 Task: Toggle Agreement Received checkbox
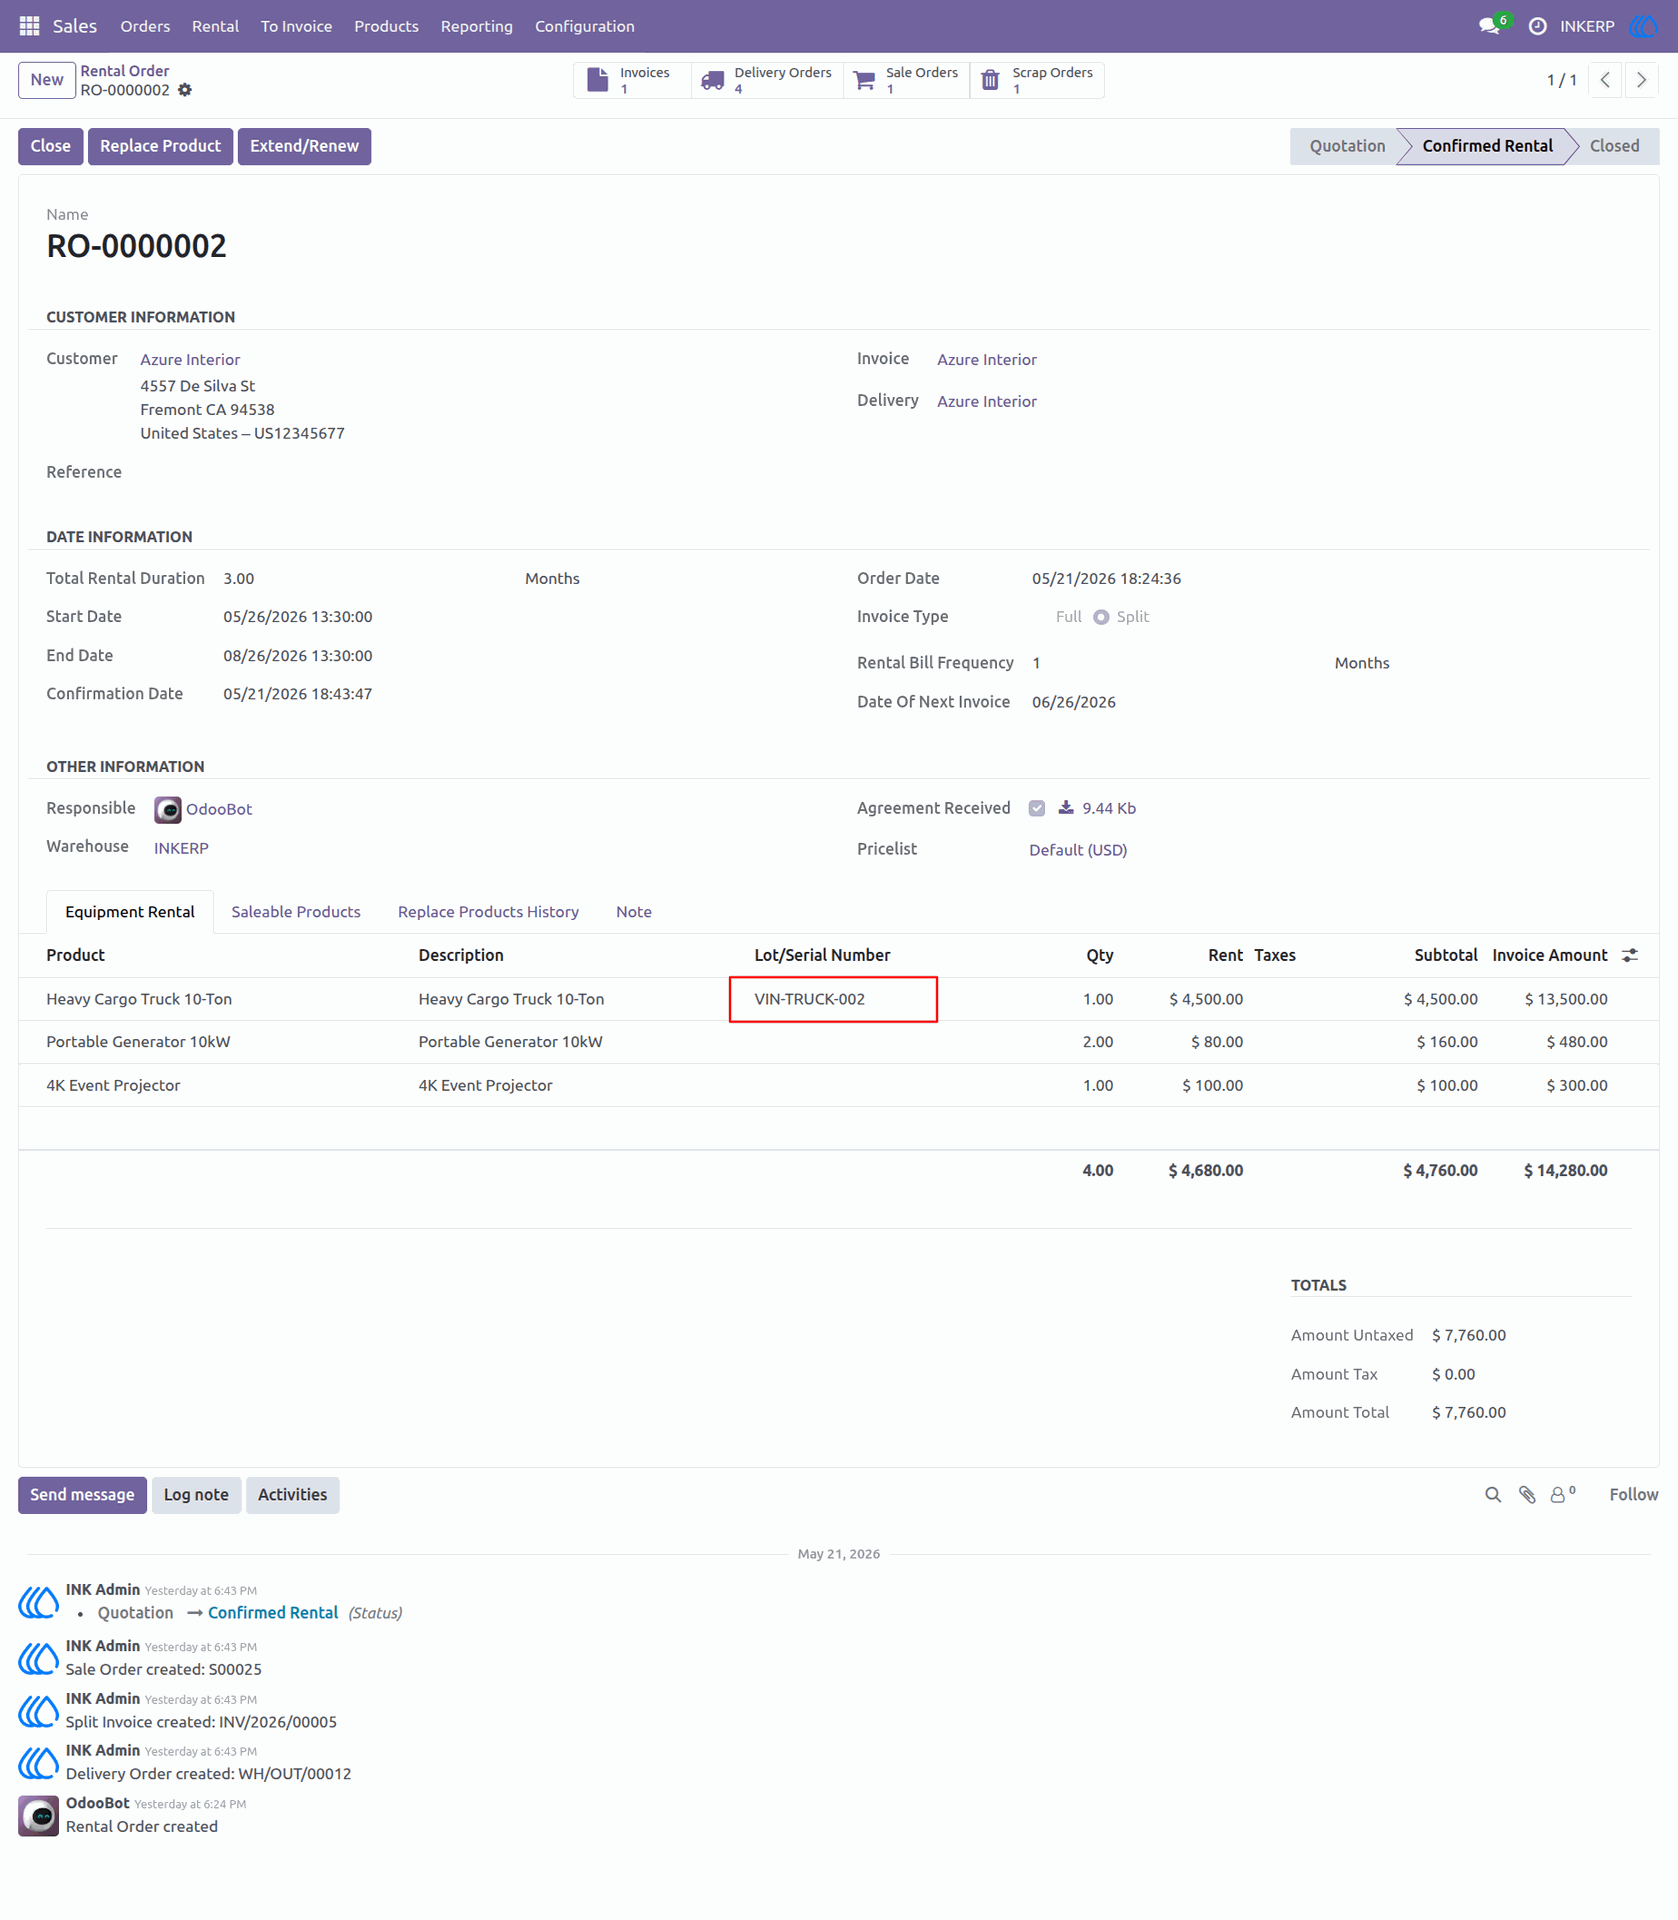[x=1037, y=808]
